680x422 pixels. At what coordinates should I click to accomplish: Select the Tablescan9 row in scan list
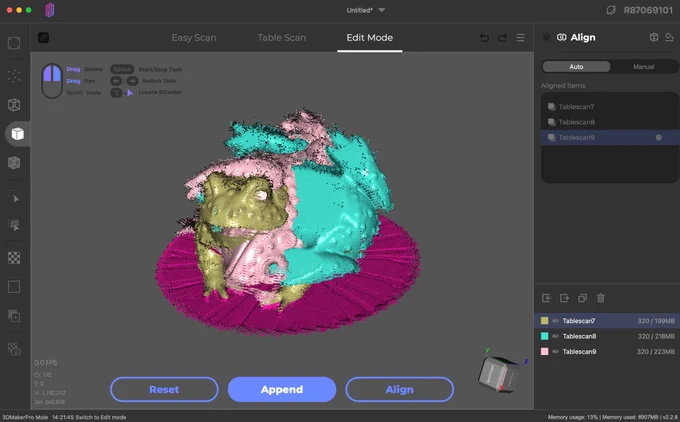tap(607, 351)
